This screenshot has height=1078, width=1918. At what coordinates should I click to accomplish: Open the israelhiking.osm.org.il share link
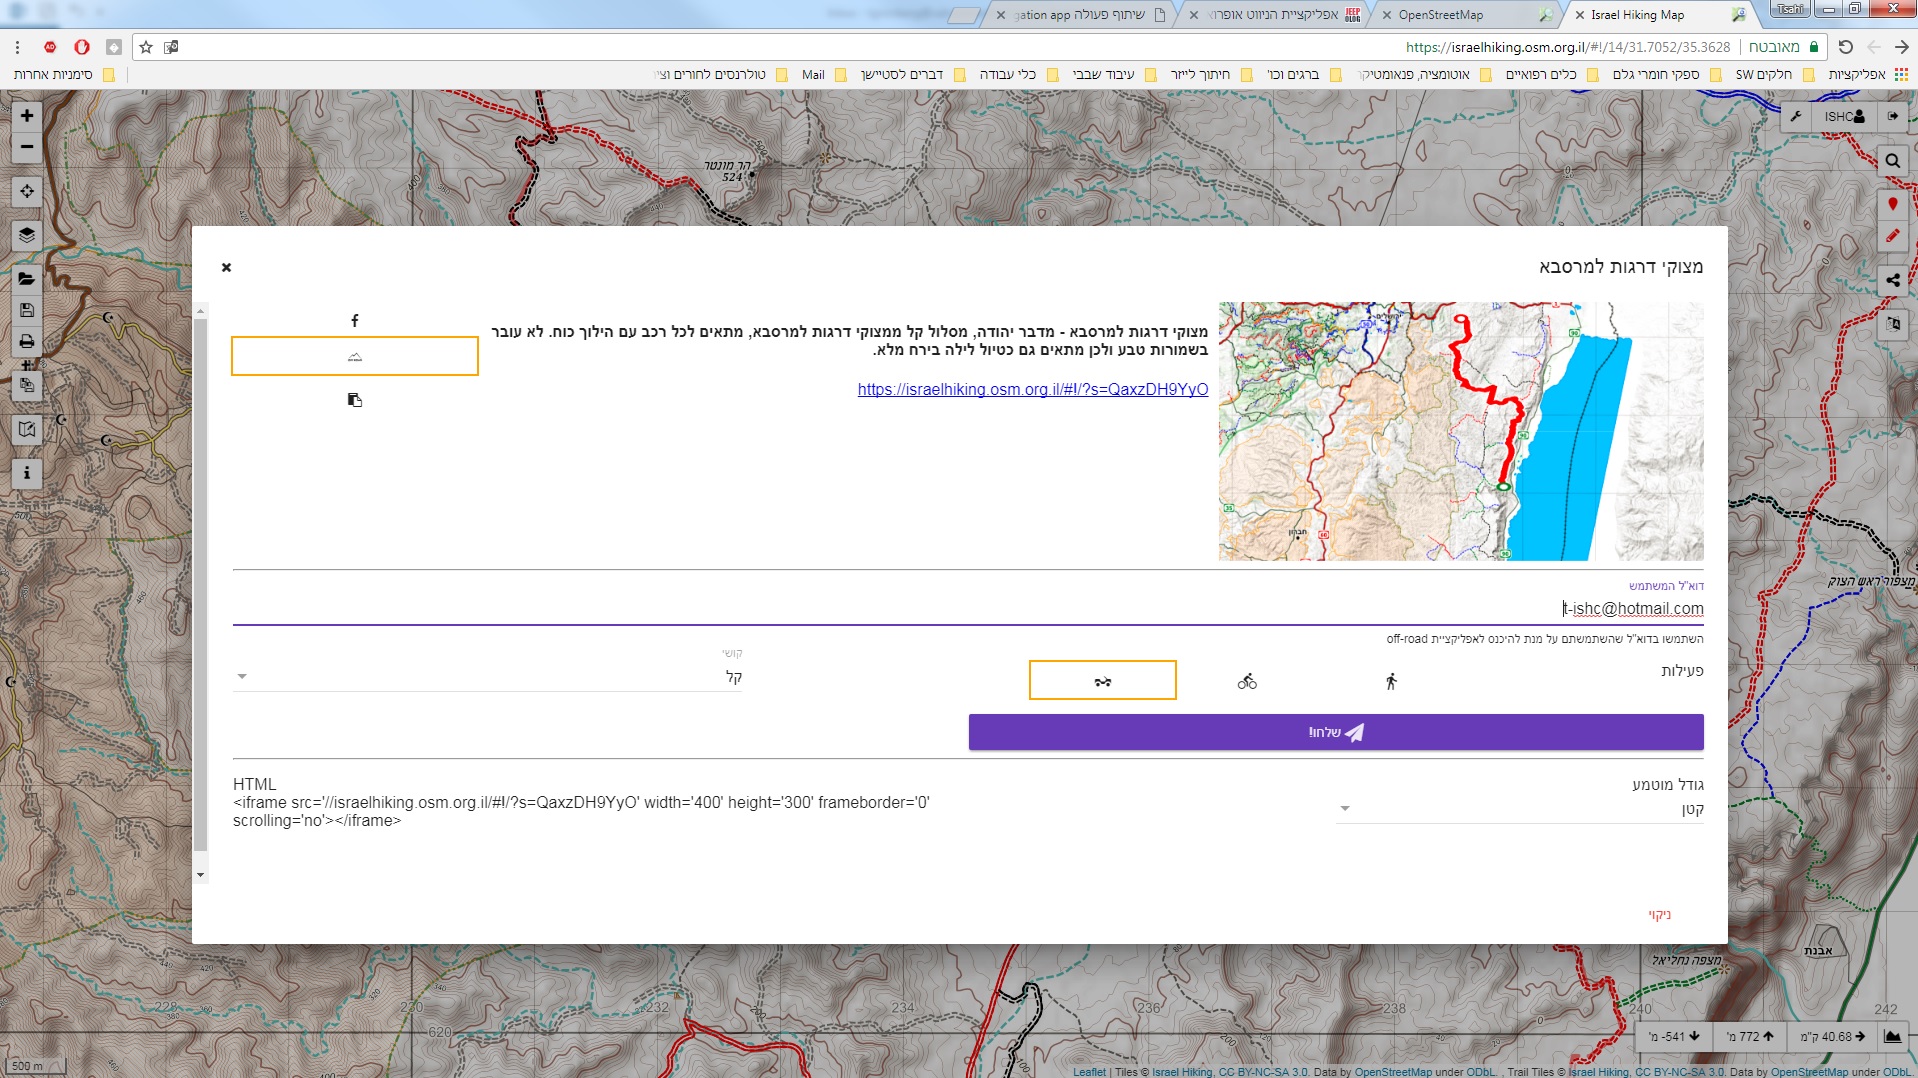[x=1032, y=390]
